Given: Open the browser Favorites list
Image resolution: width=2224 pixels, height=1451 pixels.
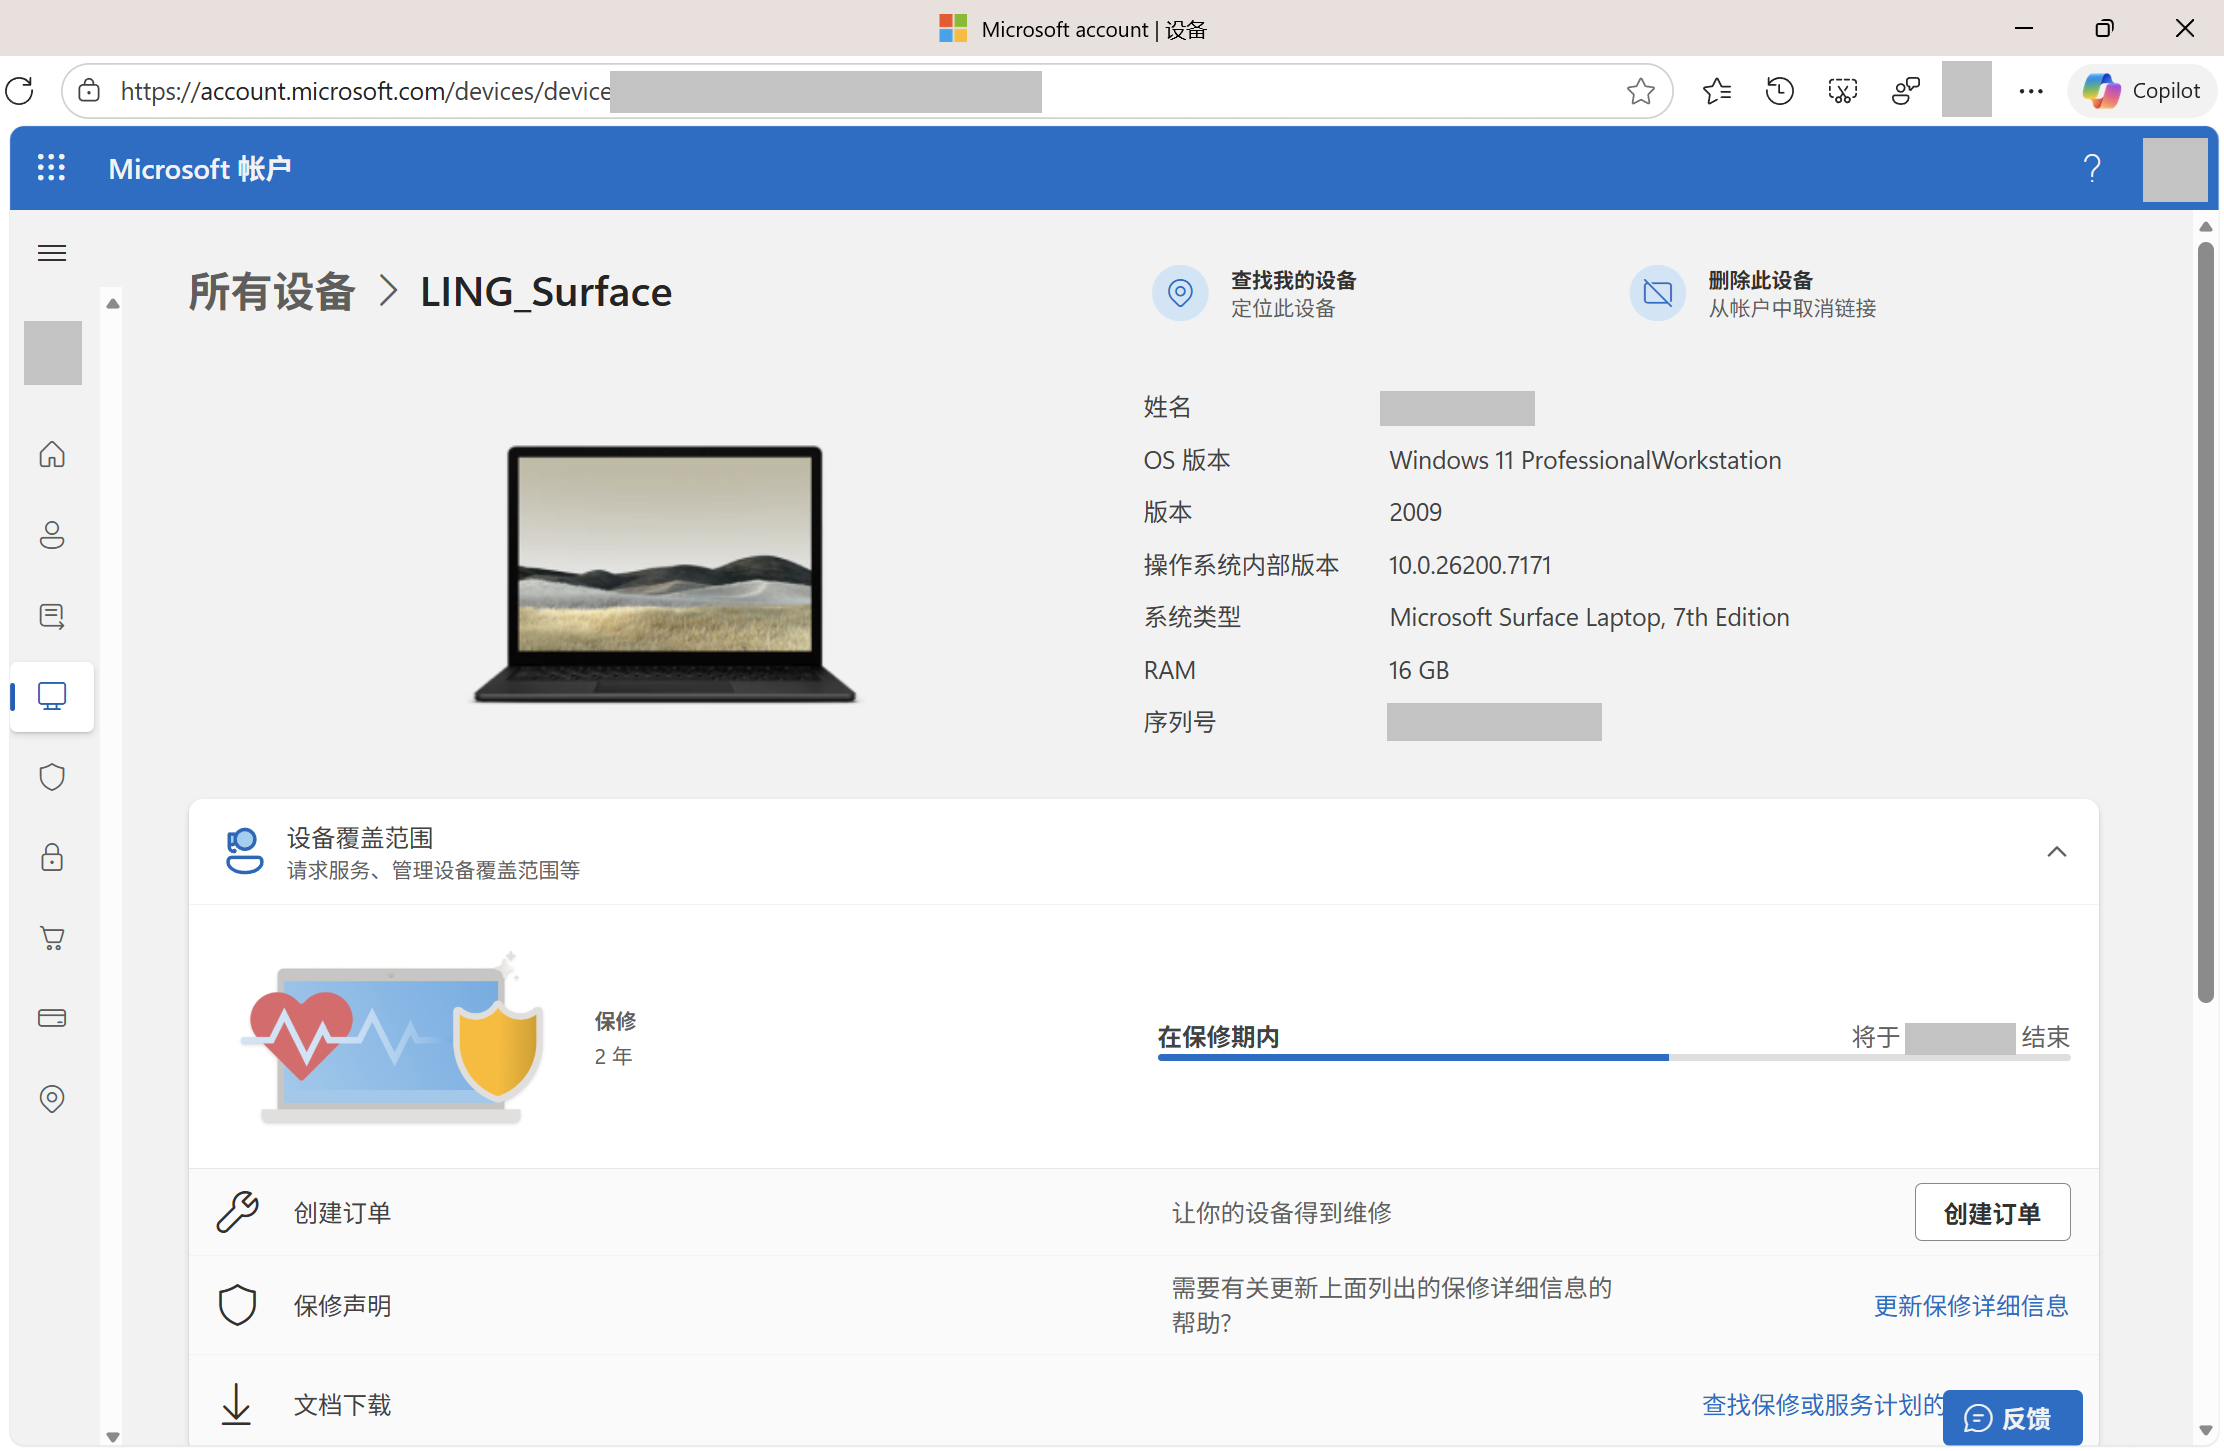Looking at the screenshot, I should (x=1716, y=91).
